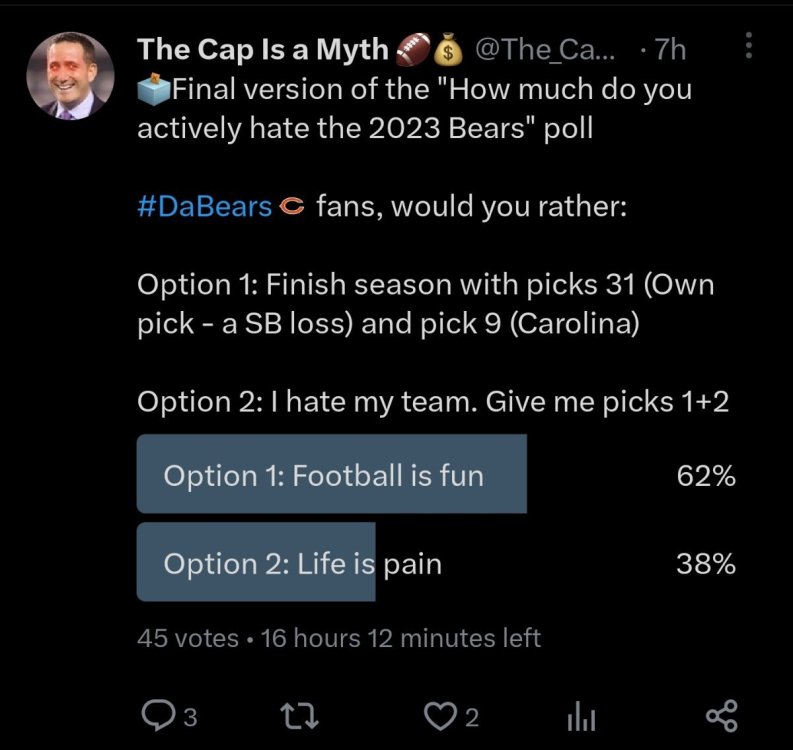Like the tweet with heart icon
The width and height of the screenshot is (793, 750).
click(438, 715)
